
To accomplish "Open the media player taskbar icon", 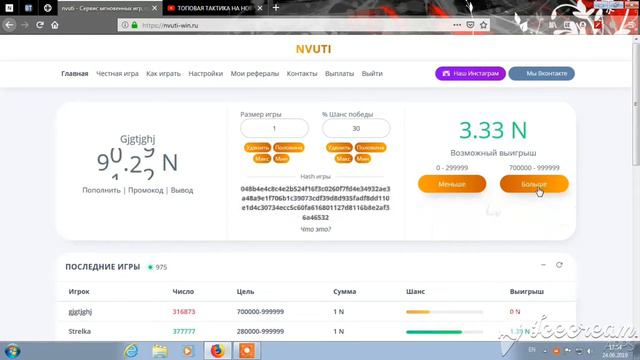I will pyautogui.click(x=188, y=351).
